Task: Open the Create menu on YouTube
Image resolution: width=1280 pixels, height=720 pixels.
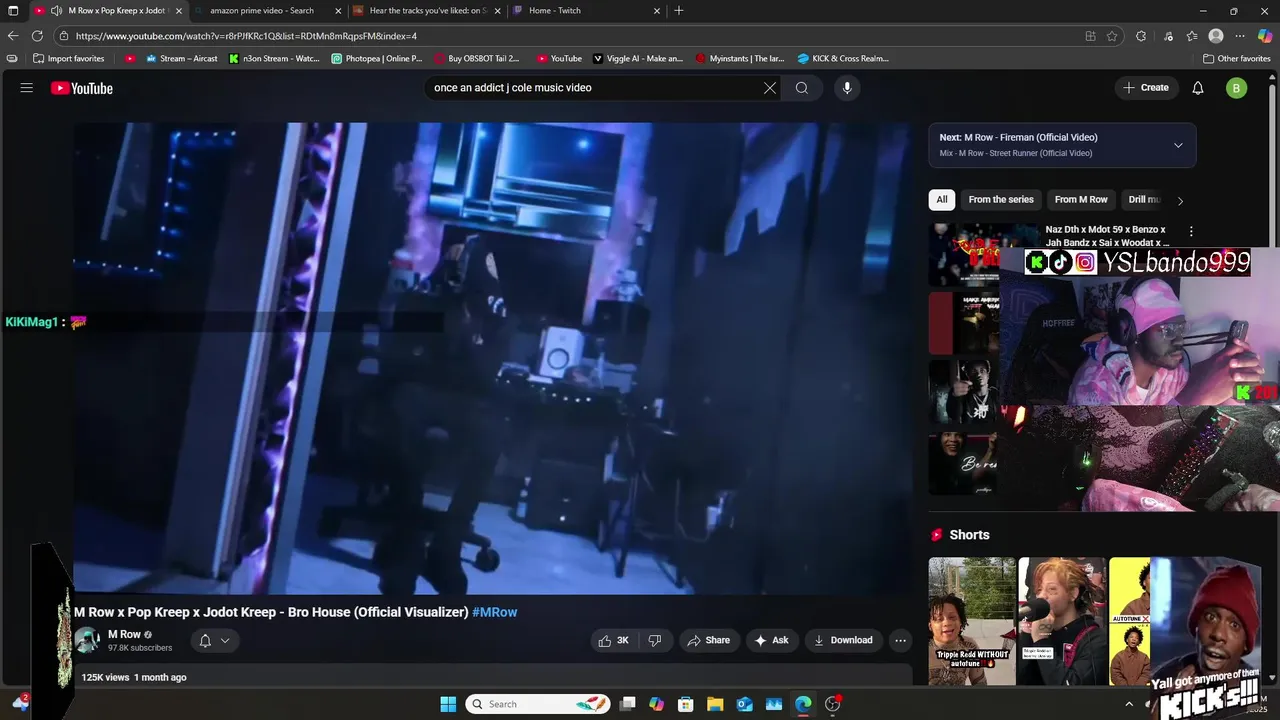Action: pyautogui.click(x=1146, y=88)
